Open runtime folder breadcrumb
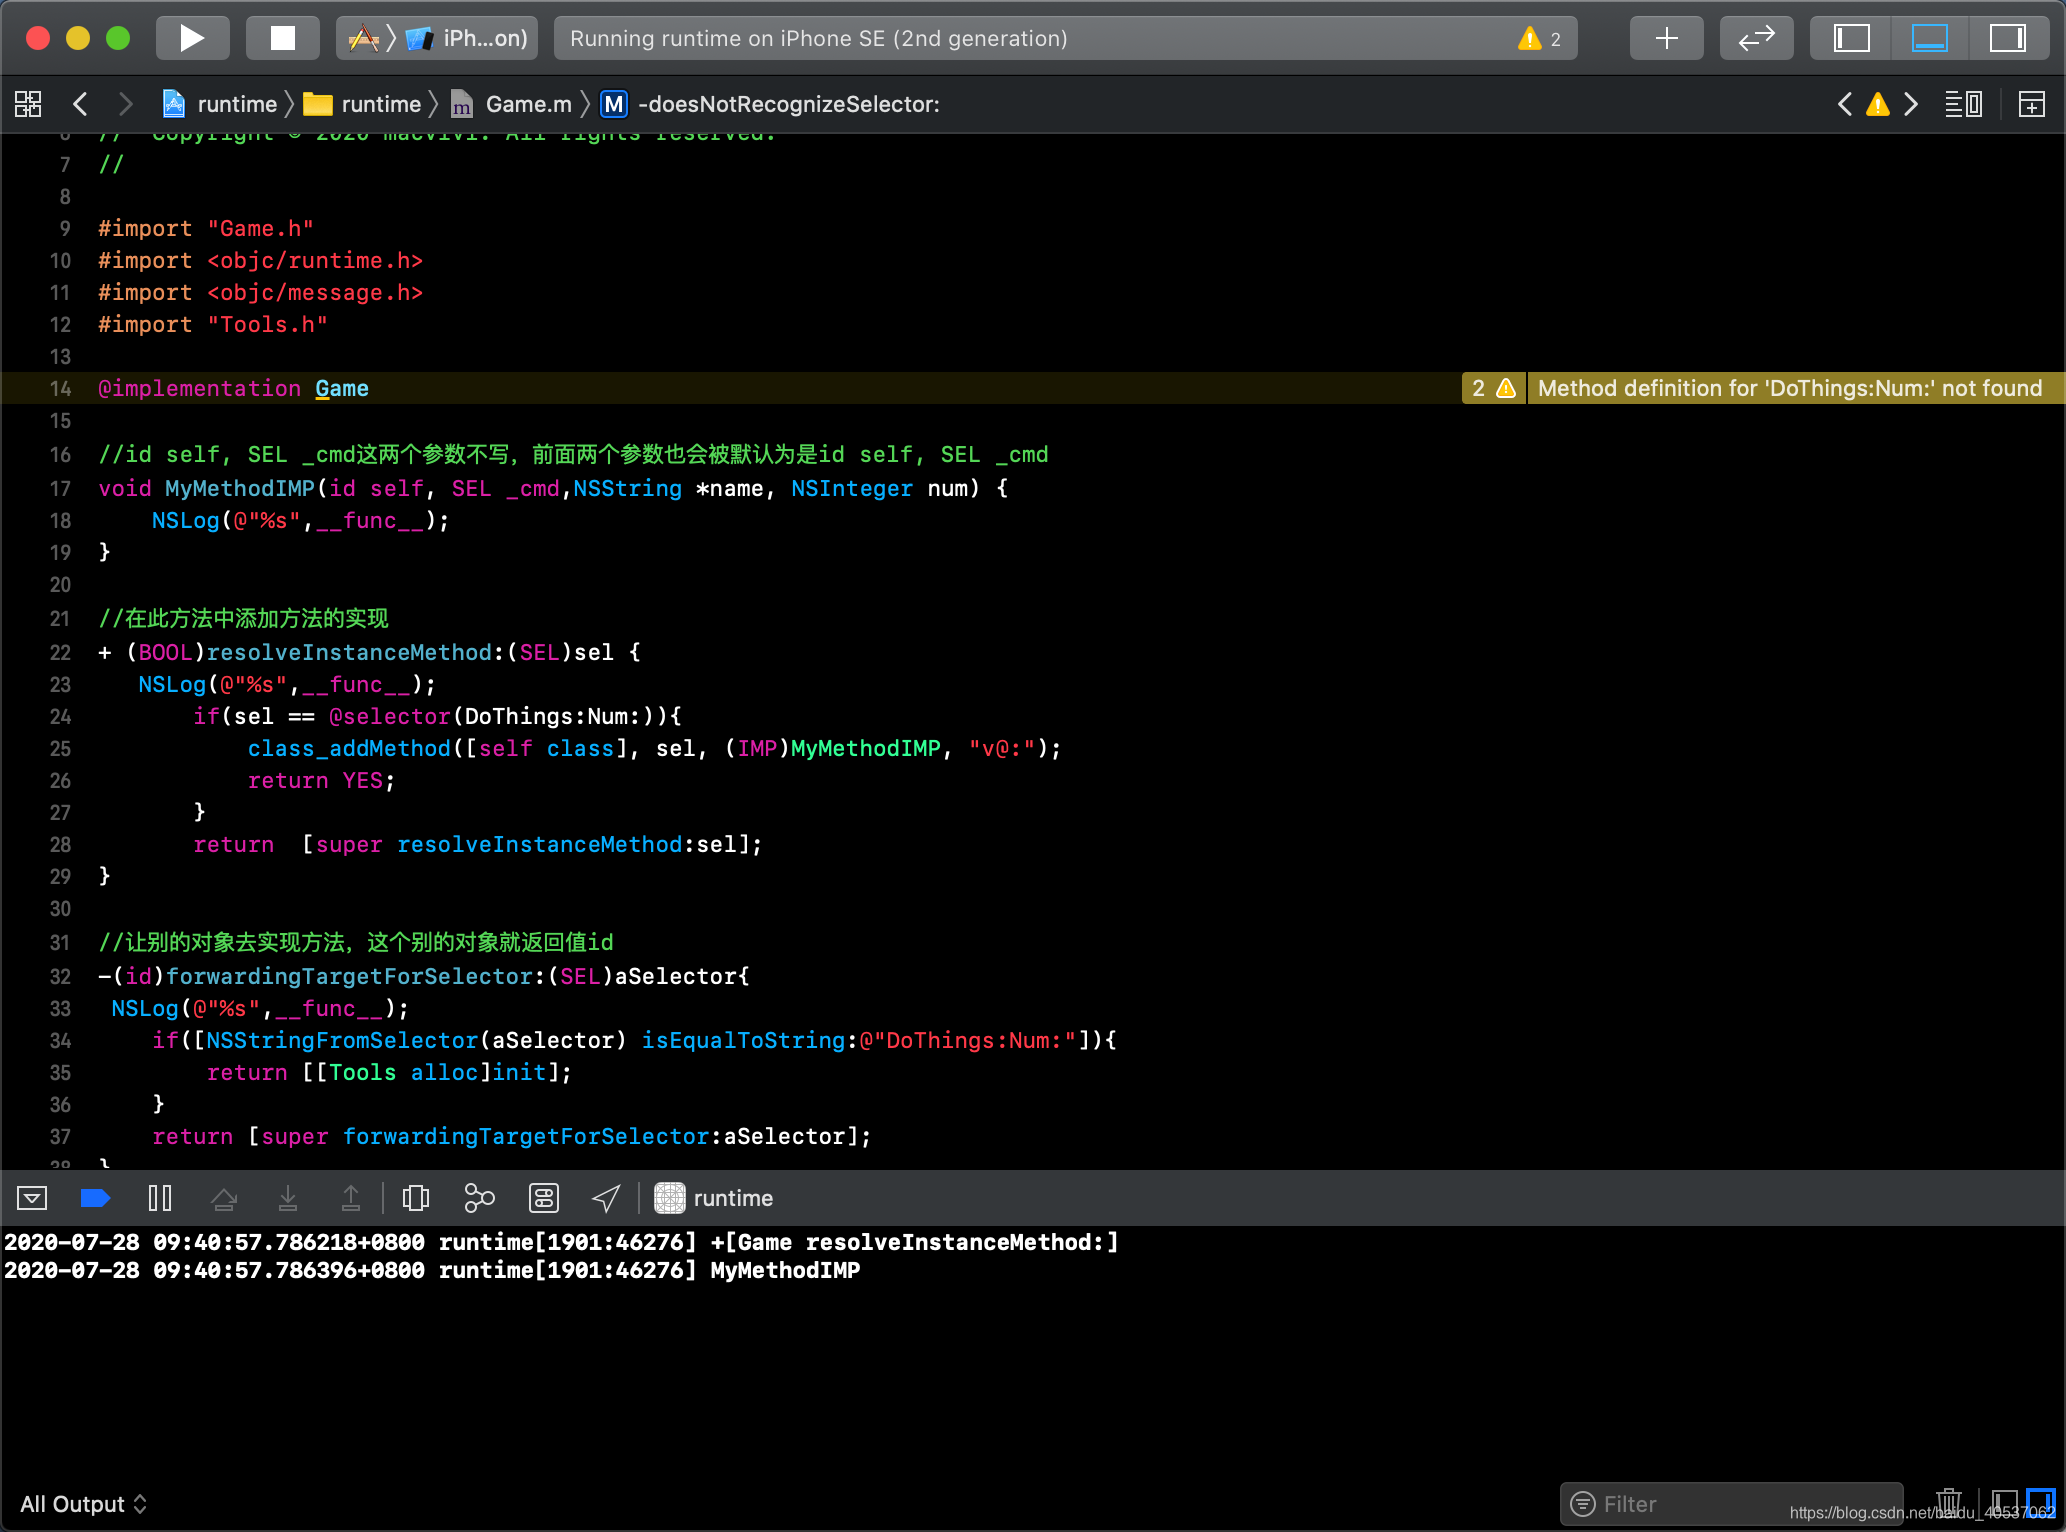 pyautogui.click(x=362, y=104)
